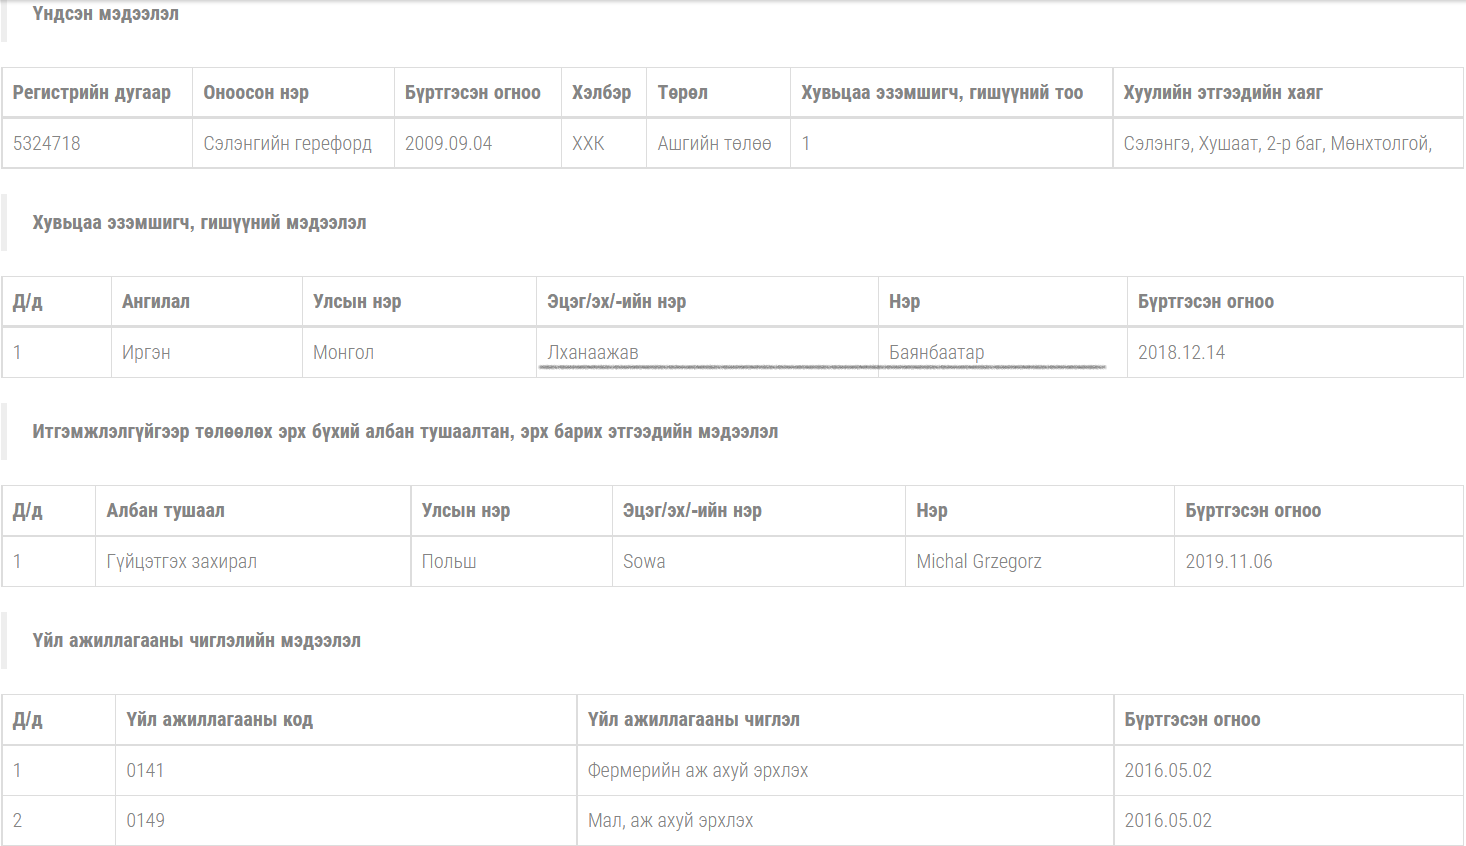Click shareholder registered date 2018.12.14
The image size is (1466, 846).
click(1181, 352)
